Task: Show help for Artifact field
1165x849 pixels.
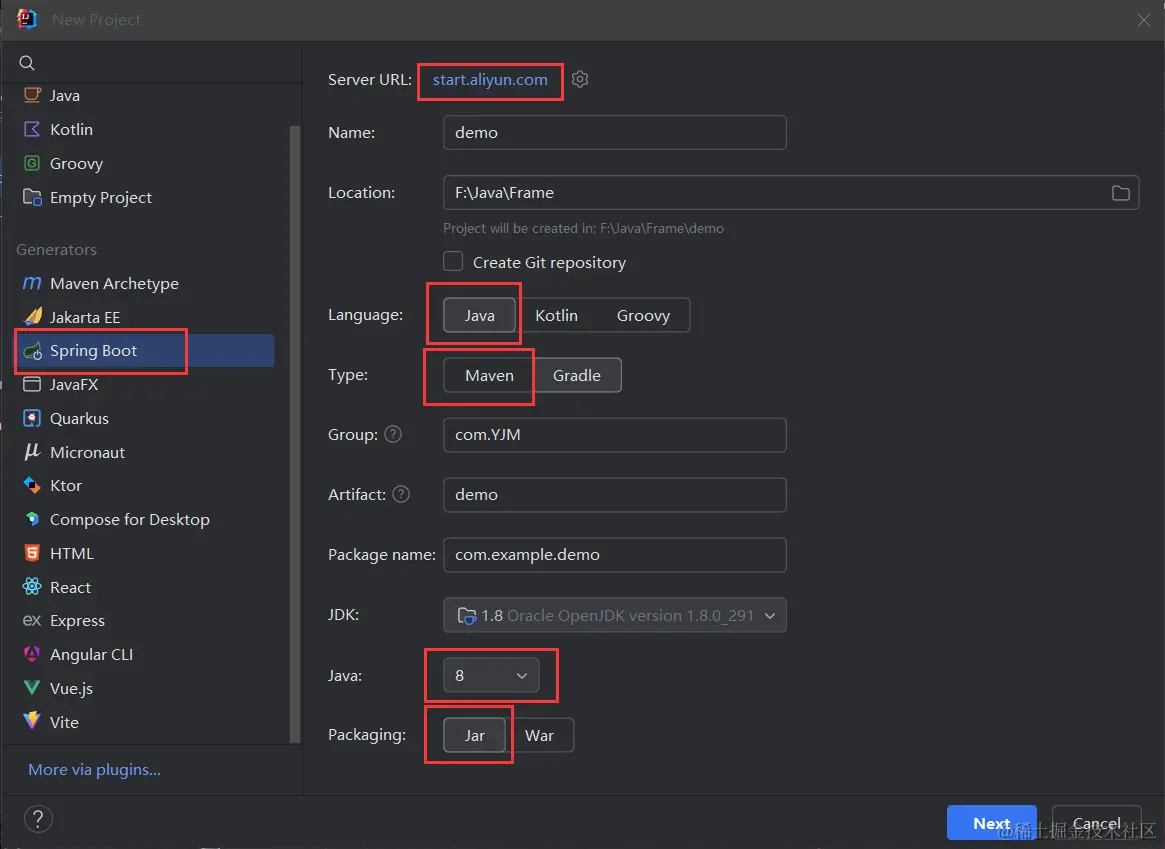Action: point(401,495)
